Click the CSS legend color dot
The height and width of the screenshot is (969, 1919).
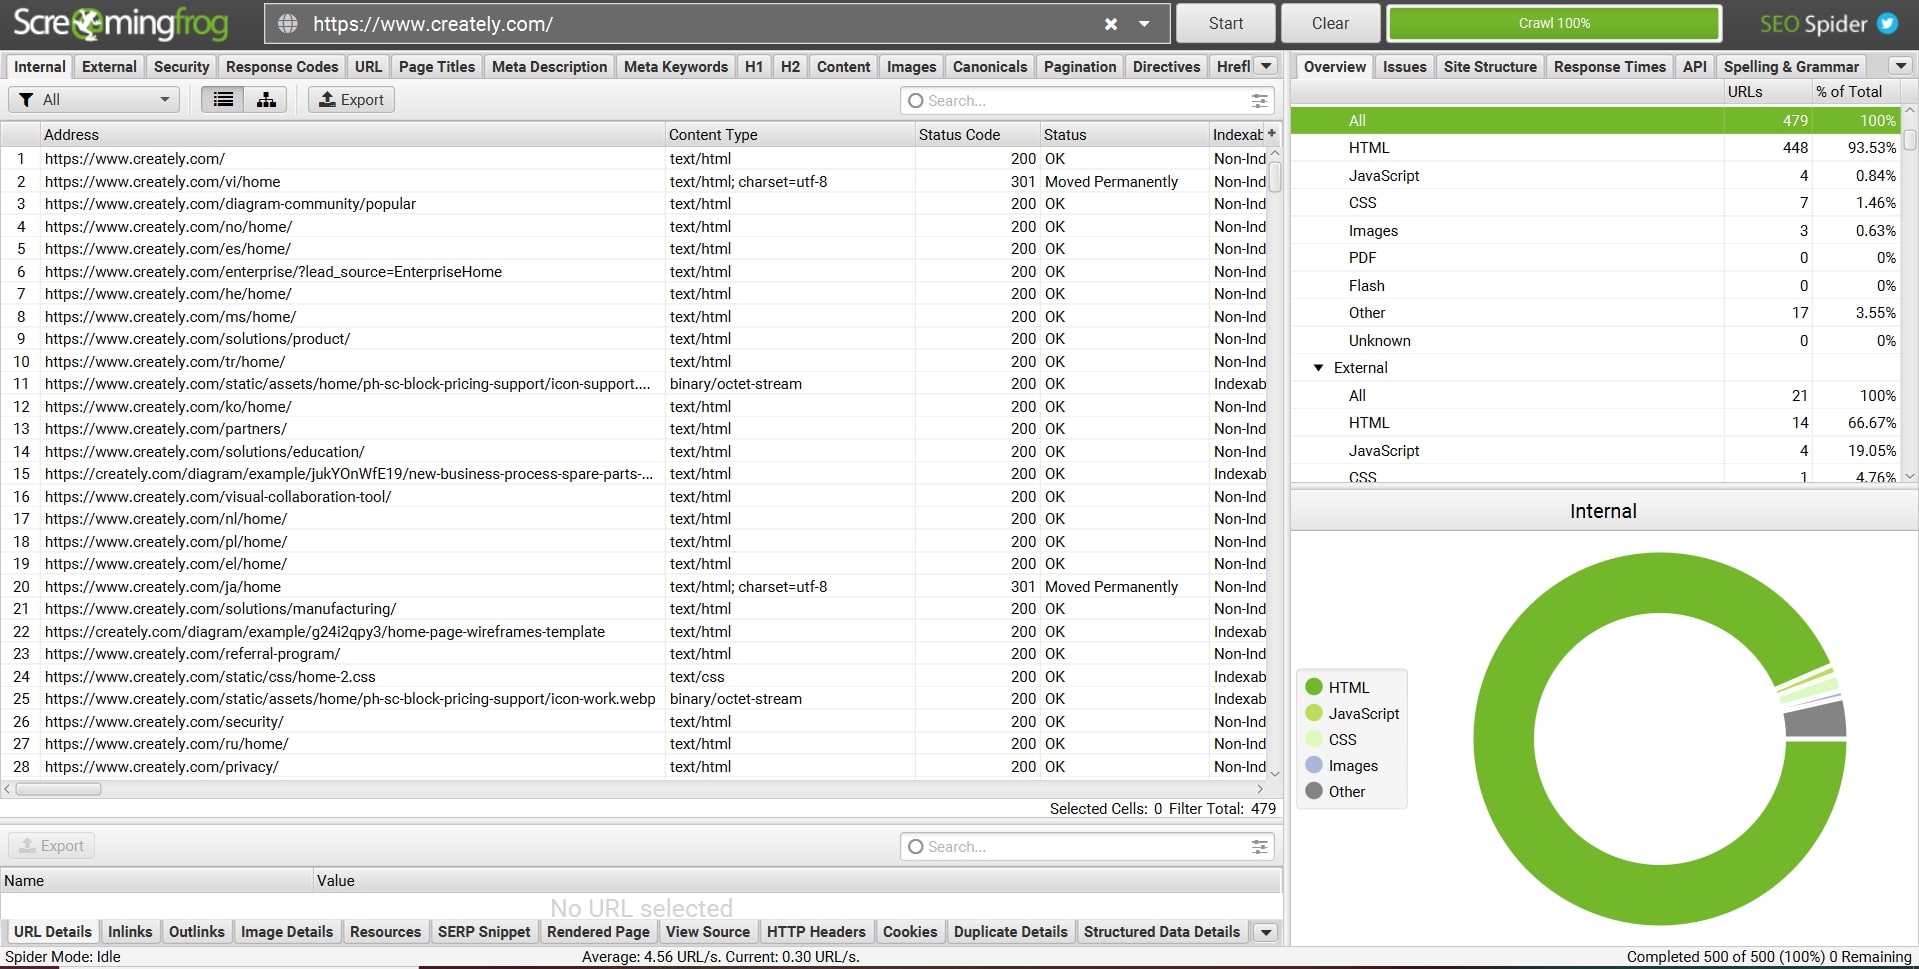(x=1314, y=739)
